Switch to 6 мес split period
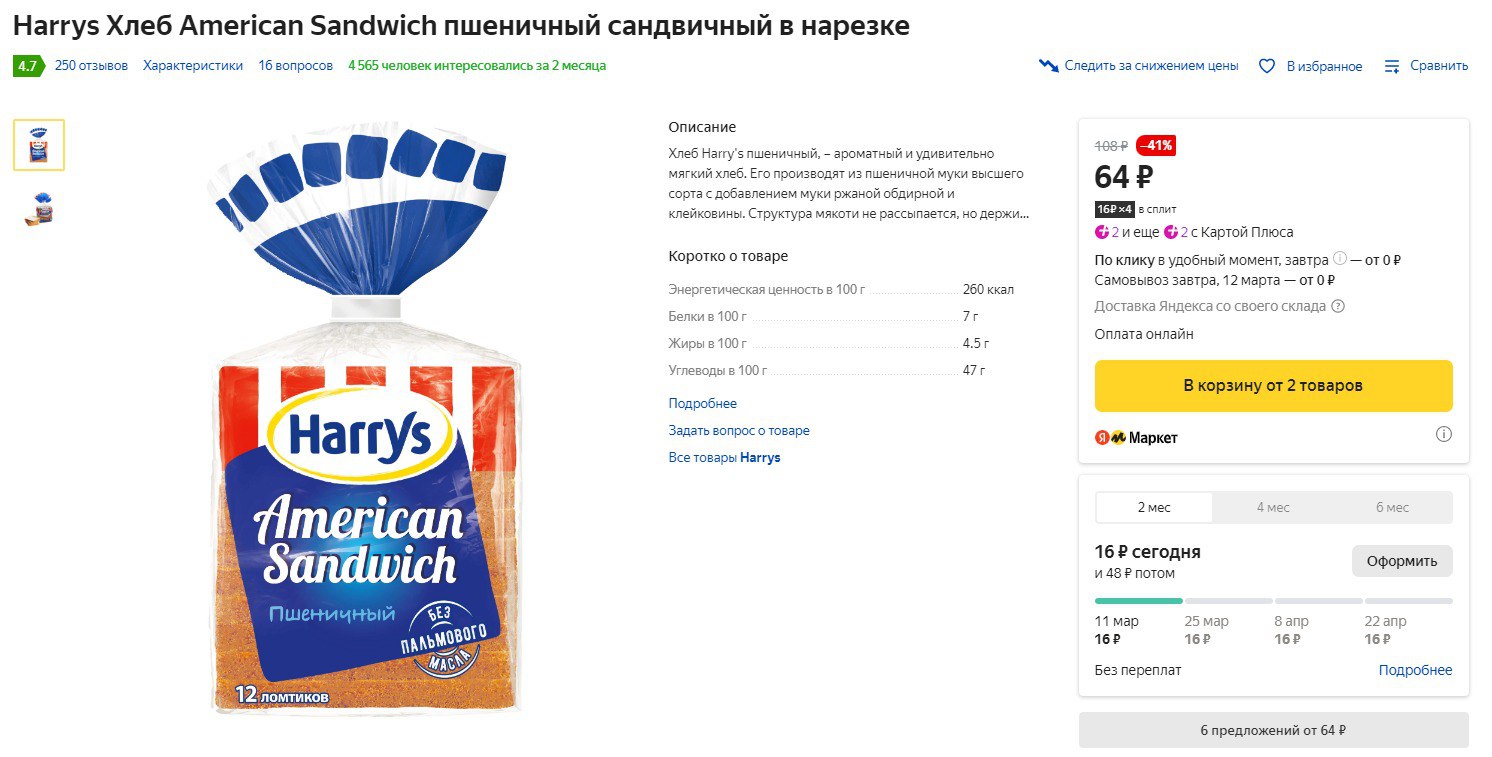This screenshot has width=1492, height=757. [1392, 507]
